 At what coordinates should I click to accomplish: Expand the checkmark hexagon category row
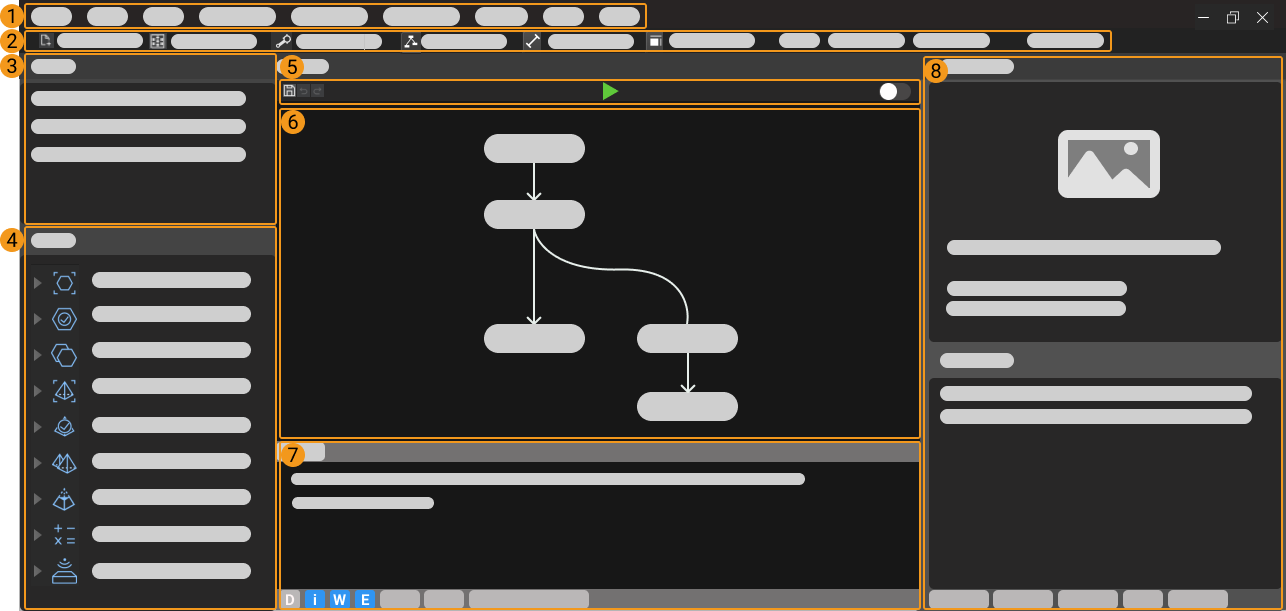(38, 319)
